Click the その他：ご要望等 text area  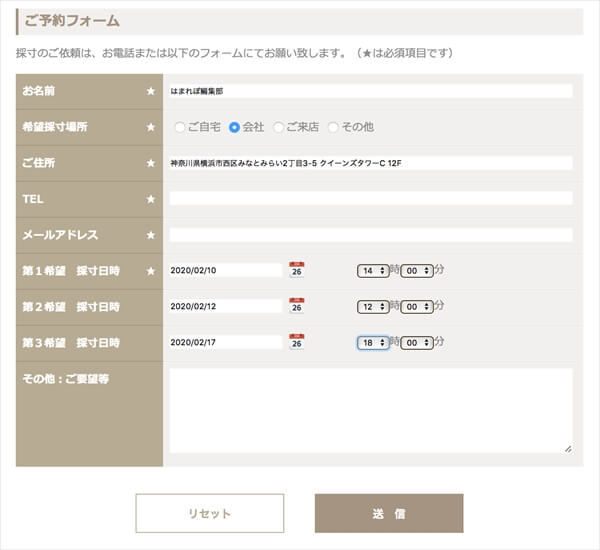[370, 411]
